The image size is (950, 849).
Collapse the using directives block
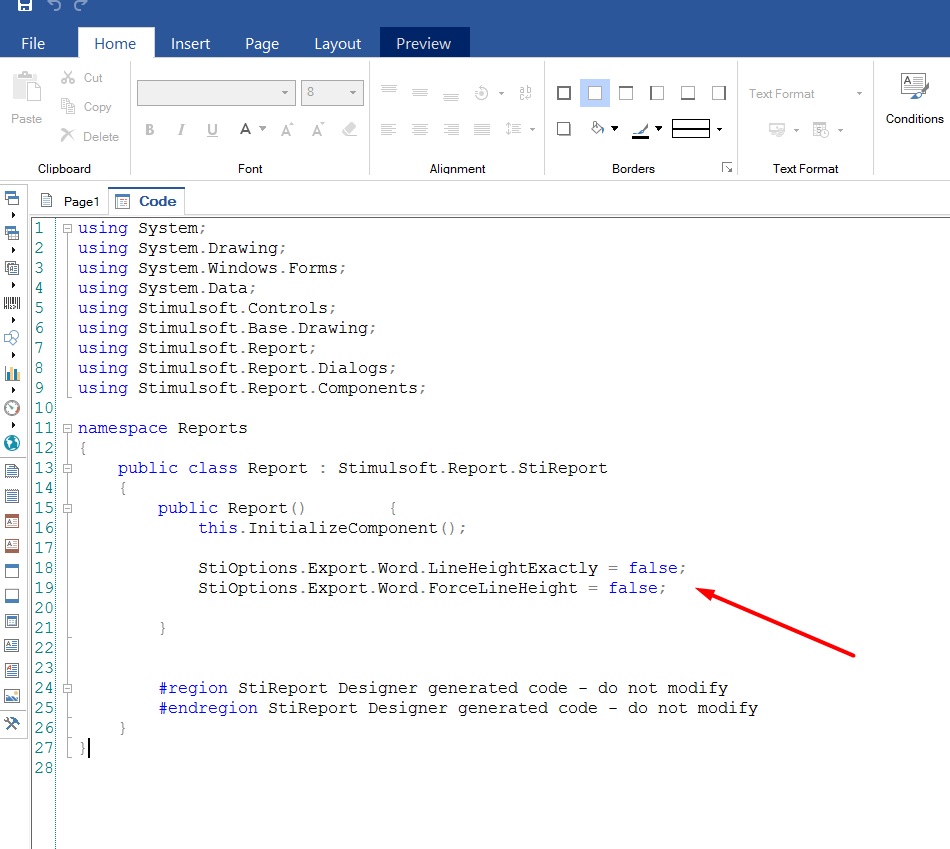pos(67,228)
